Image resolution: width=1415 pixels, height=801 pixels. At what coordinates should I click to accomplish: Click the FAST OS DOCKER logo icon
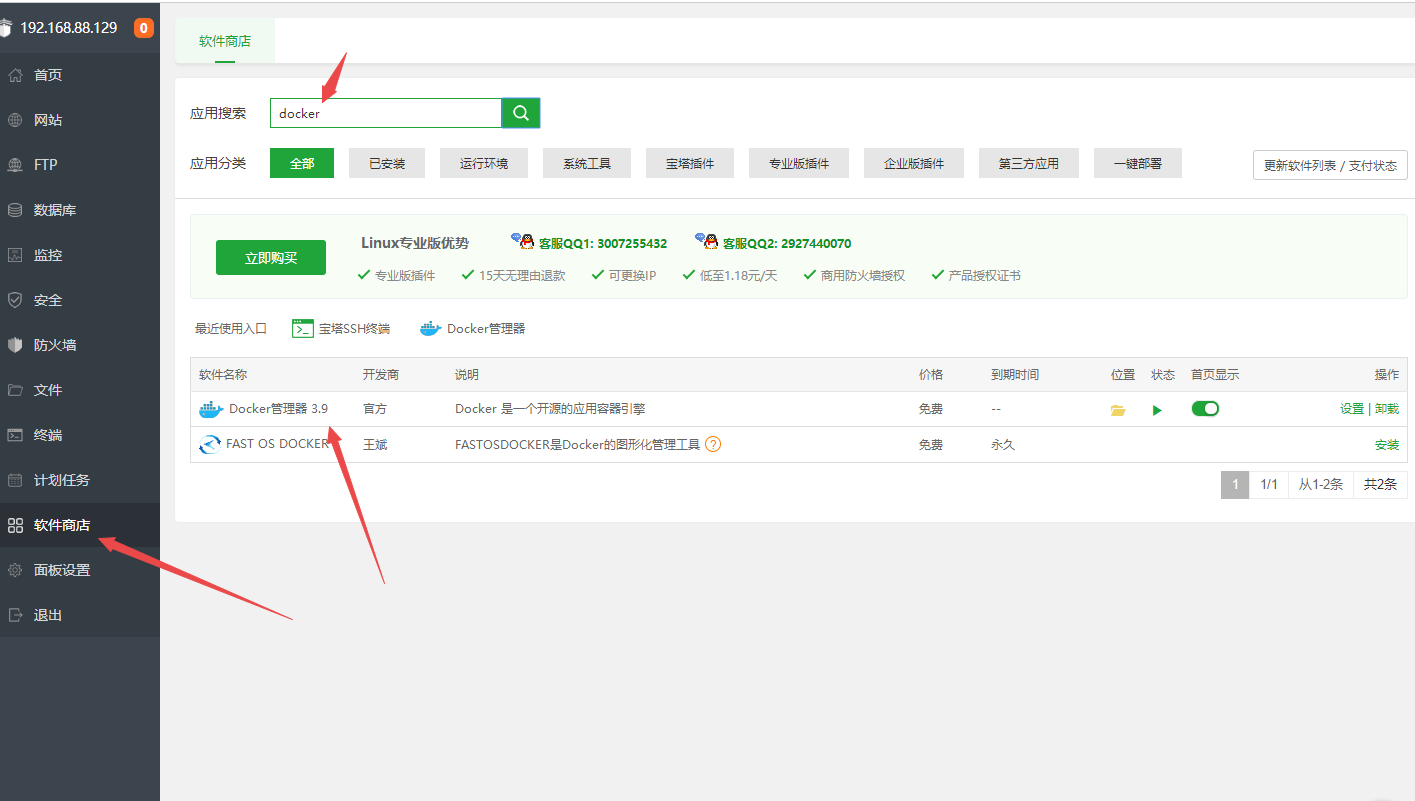click(x=210, y=445)
